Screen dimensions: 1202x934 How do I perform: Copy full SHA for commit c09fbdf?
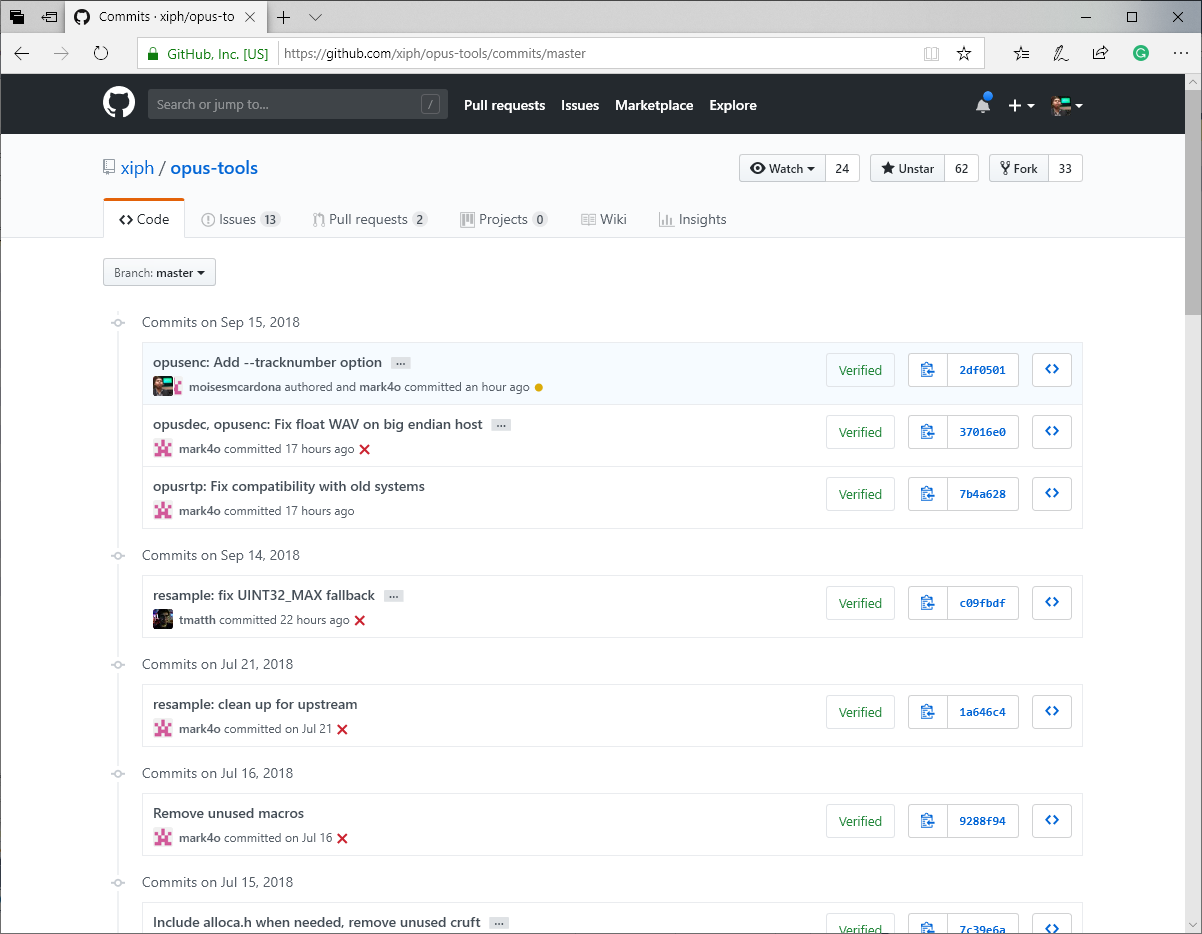928,603
